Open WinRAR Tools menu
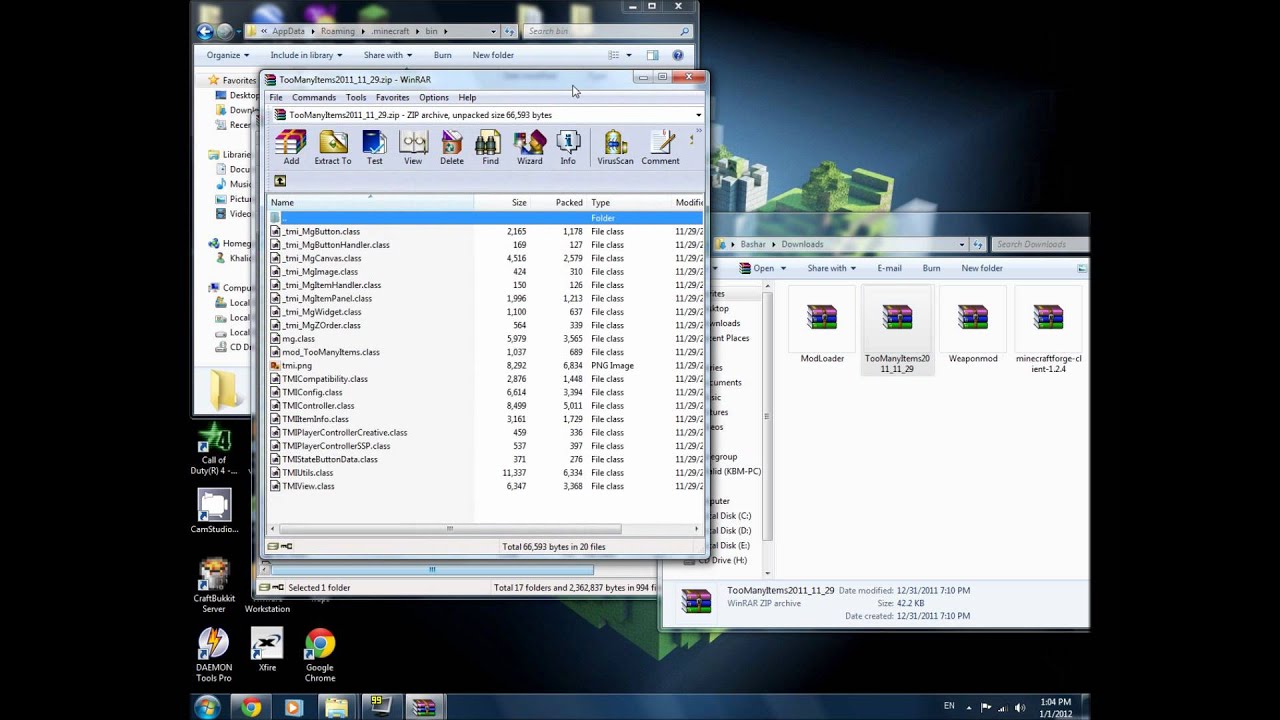 tap(356, 97)
